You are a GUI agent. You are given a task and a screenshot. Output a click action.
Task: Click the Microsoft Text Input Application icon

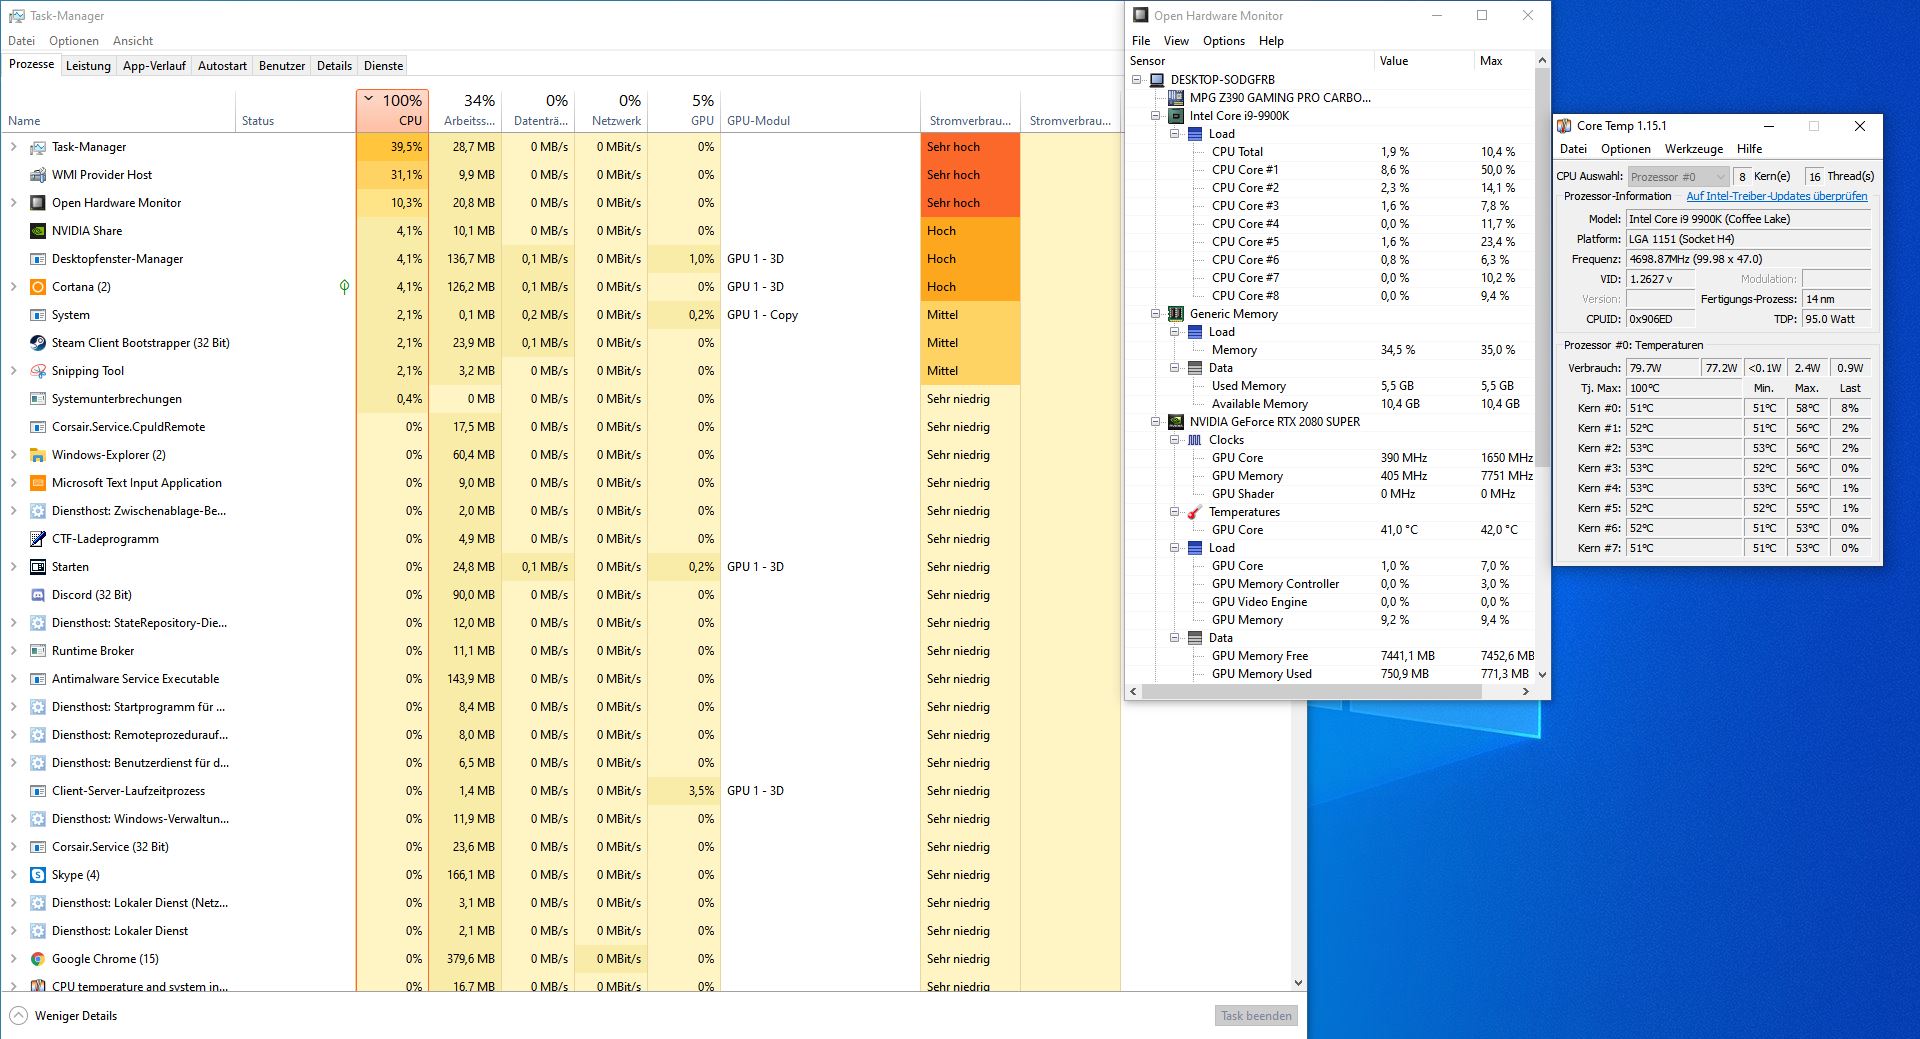tap(38, 483)
